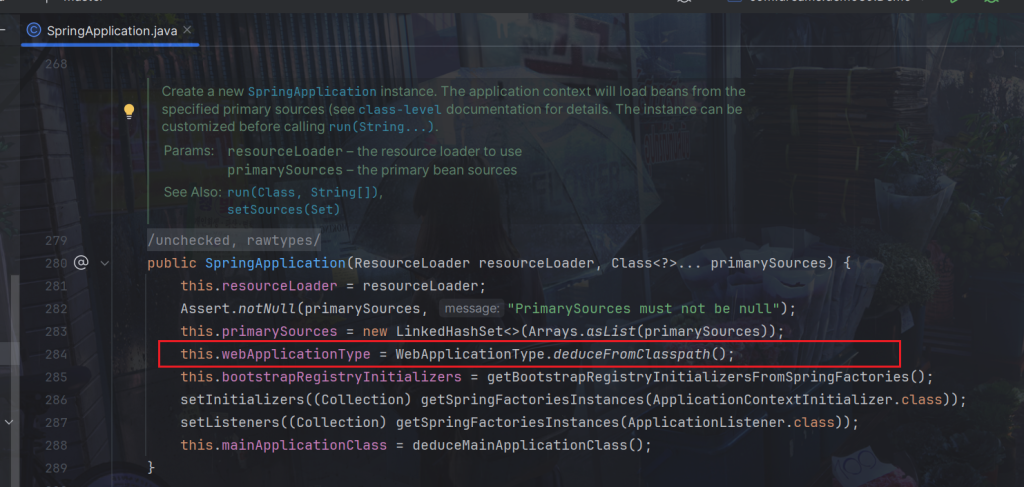
Task: Click the WebApplicationType class reference on line 284
Action: click(471, 354)
